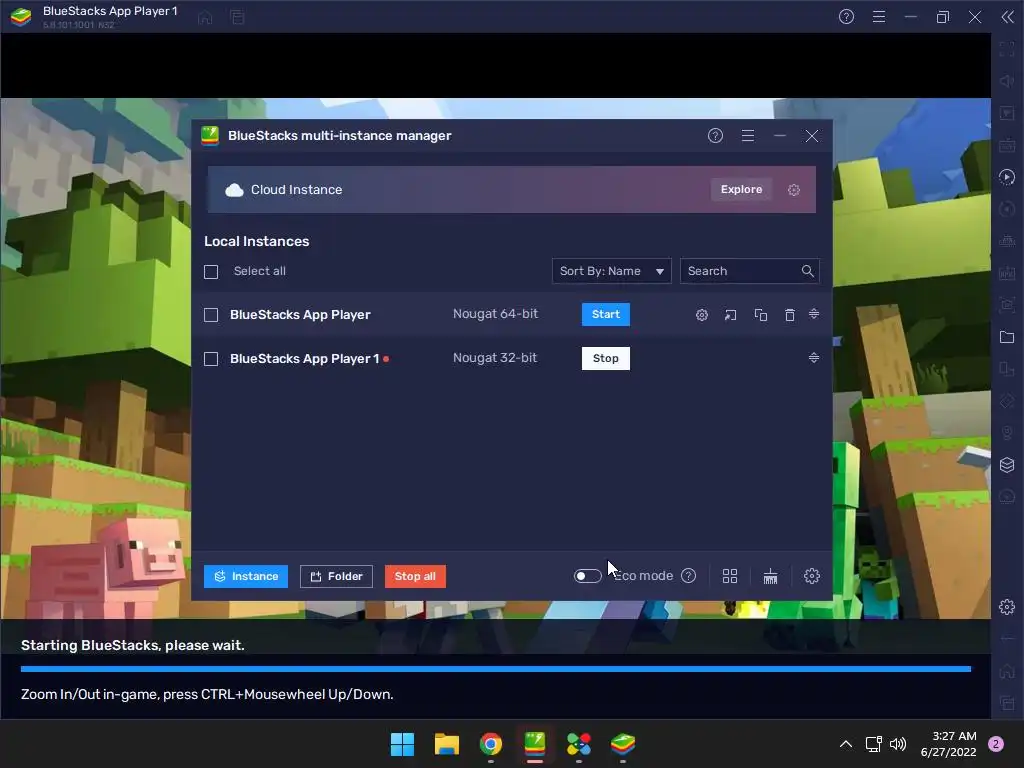The width and height of the screenshot is (1024, 768).
Task: Open hamburger menu in multi-instance manager
Action: click(x=748, y=135)
